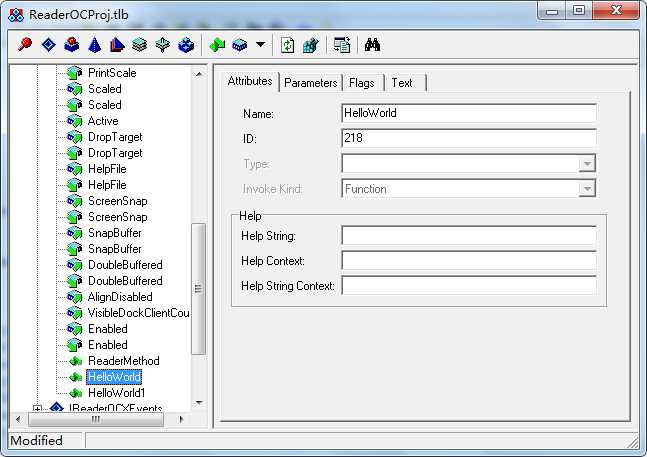Screen dimensions: 647x457
Task: Select the Active tree item
Action: [103, 121]
